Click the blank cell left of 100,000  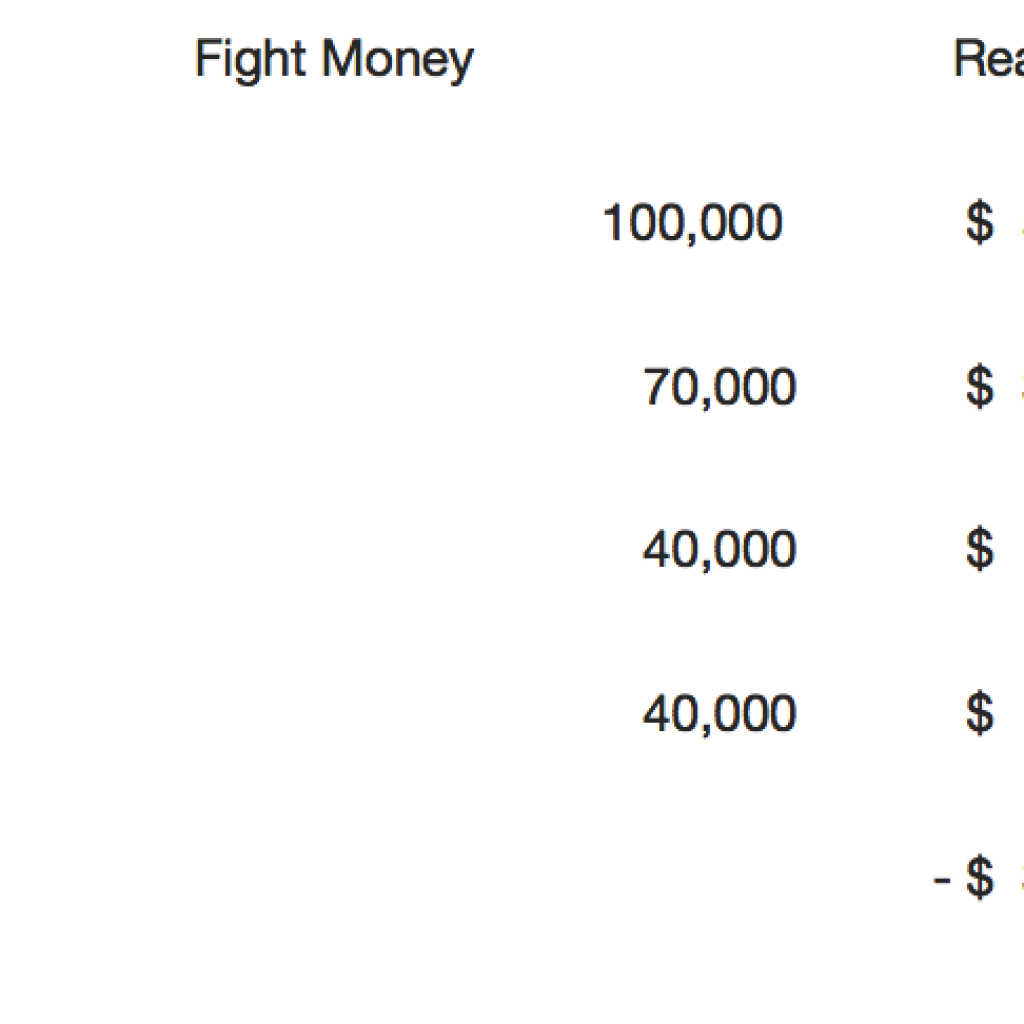[x=350, y=222]
